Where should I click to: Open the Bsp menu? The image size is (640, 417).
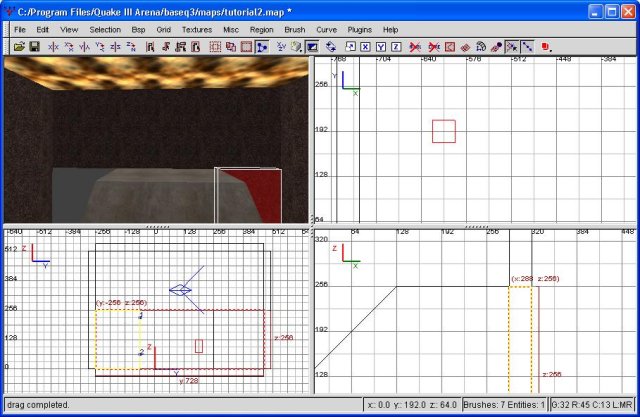click(x=138, y=30)
